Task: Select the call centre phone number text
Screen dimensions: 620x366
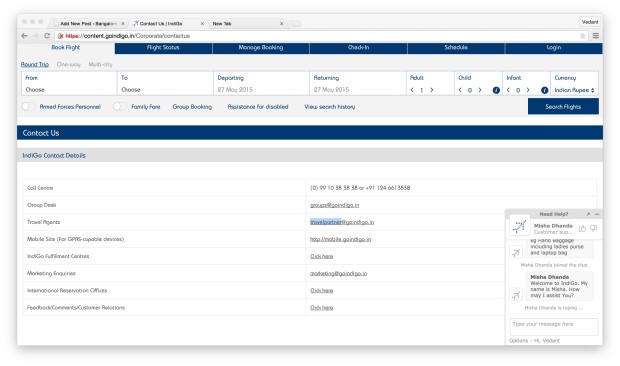Action: (x=360, y=188)
